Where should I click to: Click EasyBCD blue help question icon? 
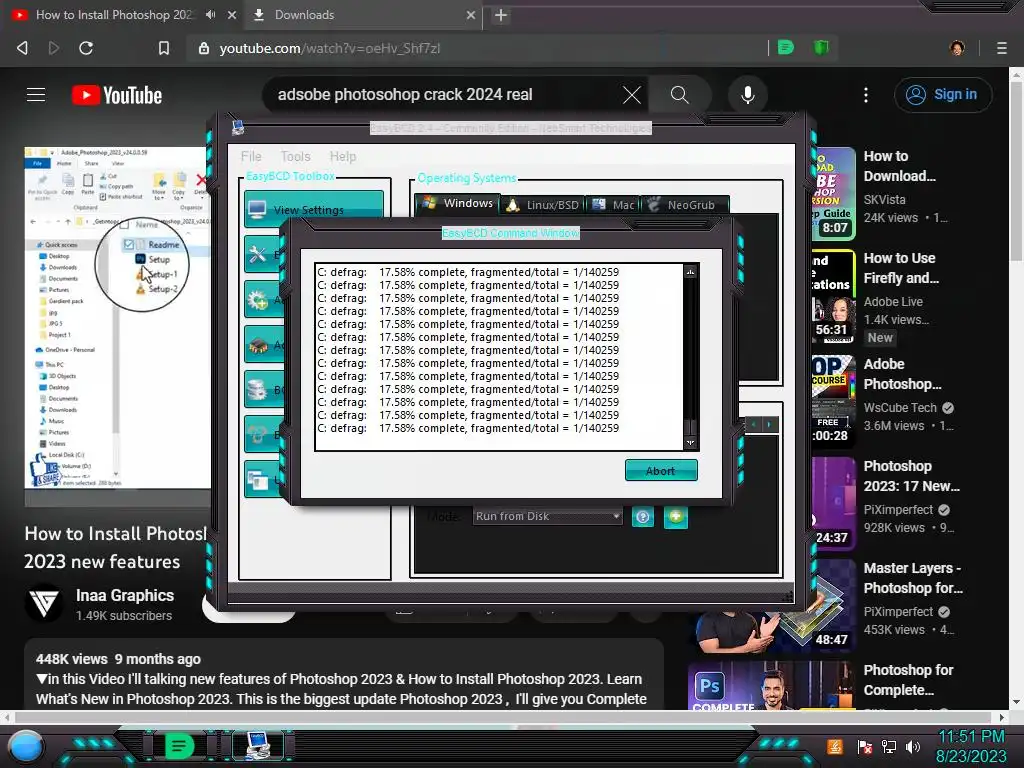[643, 517]
